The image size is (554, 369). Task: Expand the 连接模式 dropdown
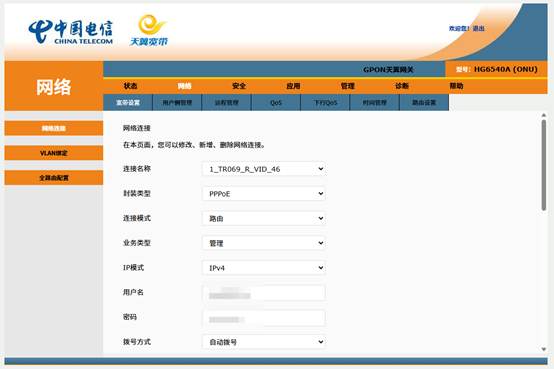click(x=264, y=218)
